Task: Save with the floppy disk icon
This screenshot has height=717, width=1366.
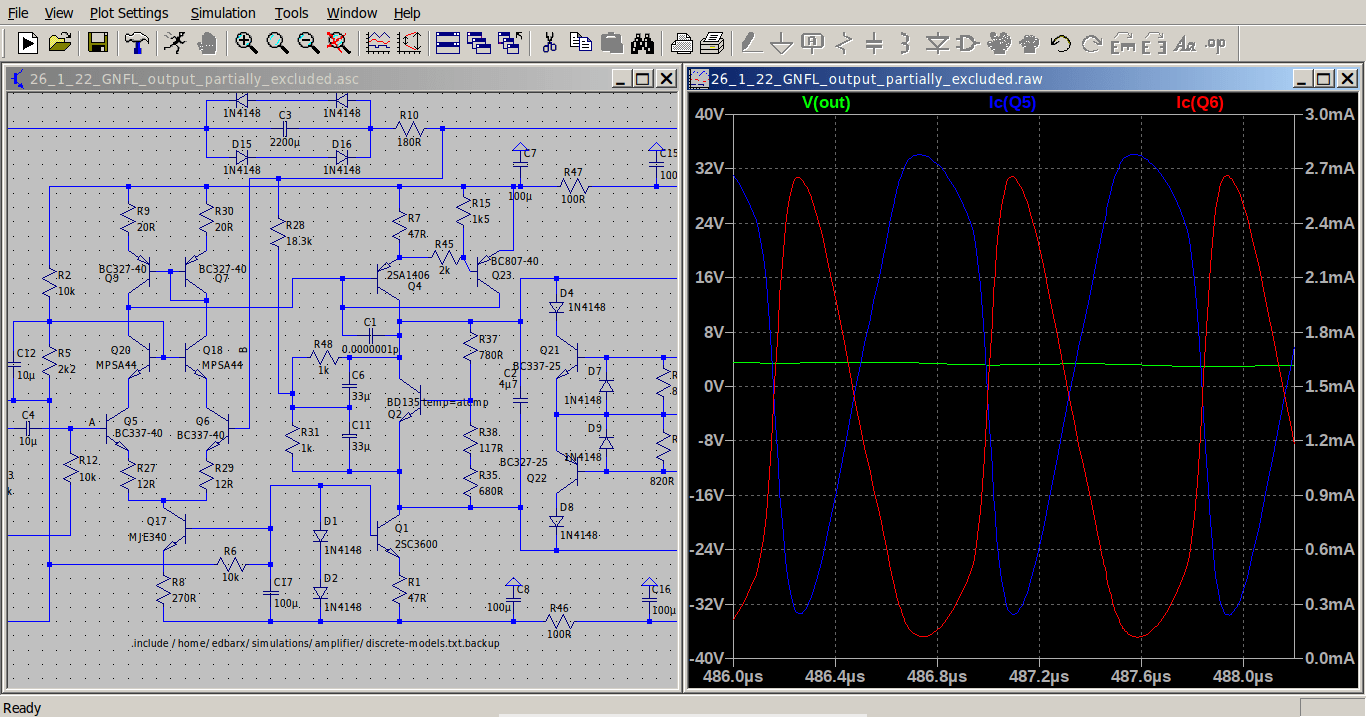Action: tap(98, 42)
